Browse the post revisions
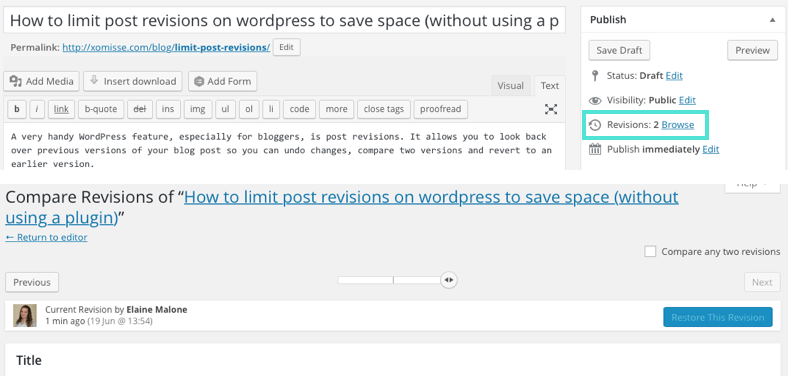 677,125
